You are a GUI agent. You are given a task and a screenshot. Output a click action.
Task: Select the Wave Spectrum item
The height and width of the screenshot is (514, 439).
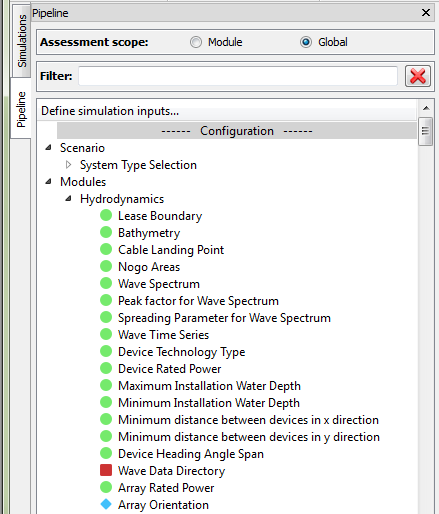(159, 284)
